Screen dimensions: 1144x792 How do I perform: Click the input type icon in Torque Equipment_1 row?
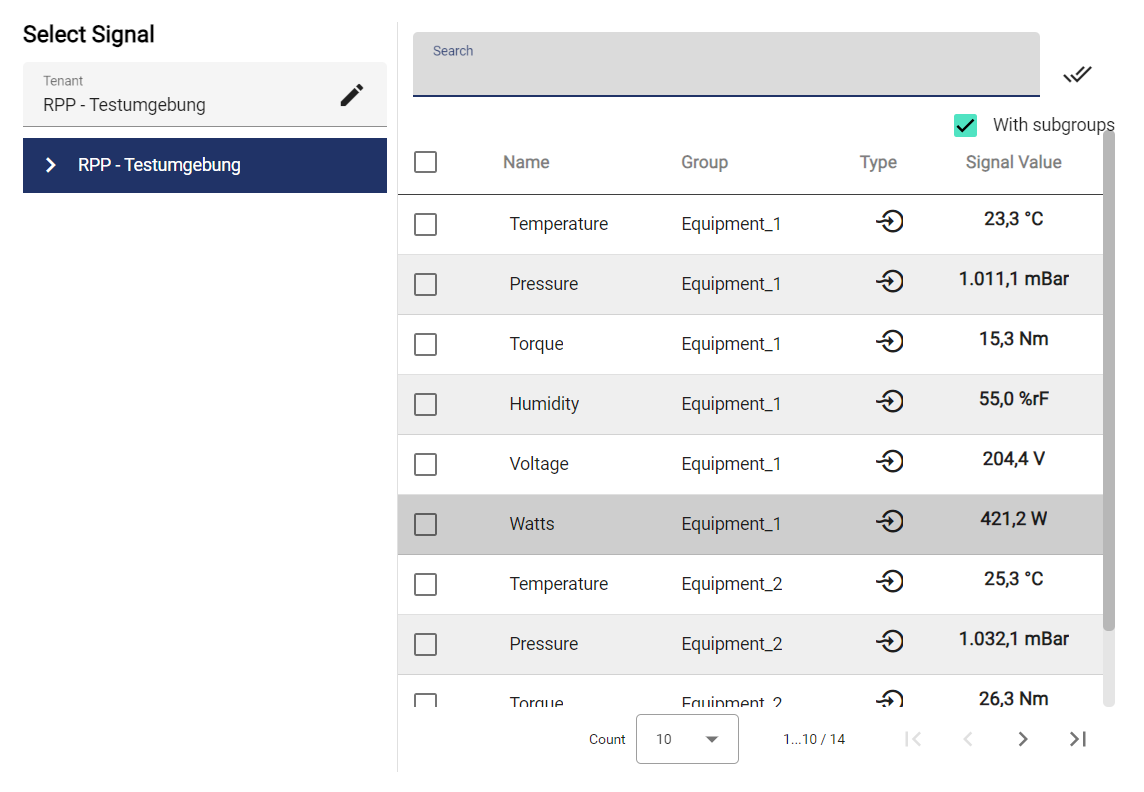tap(889, 342)
